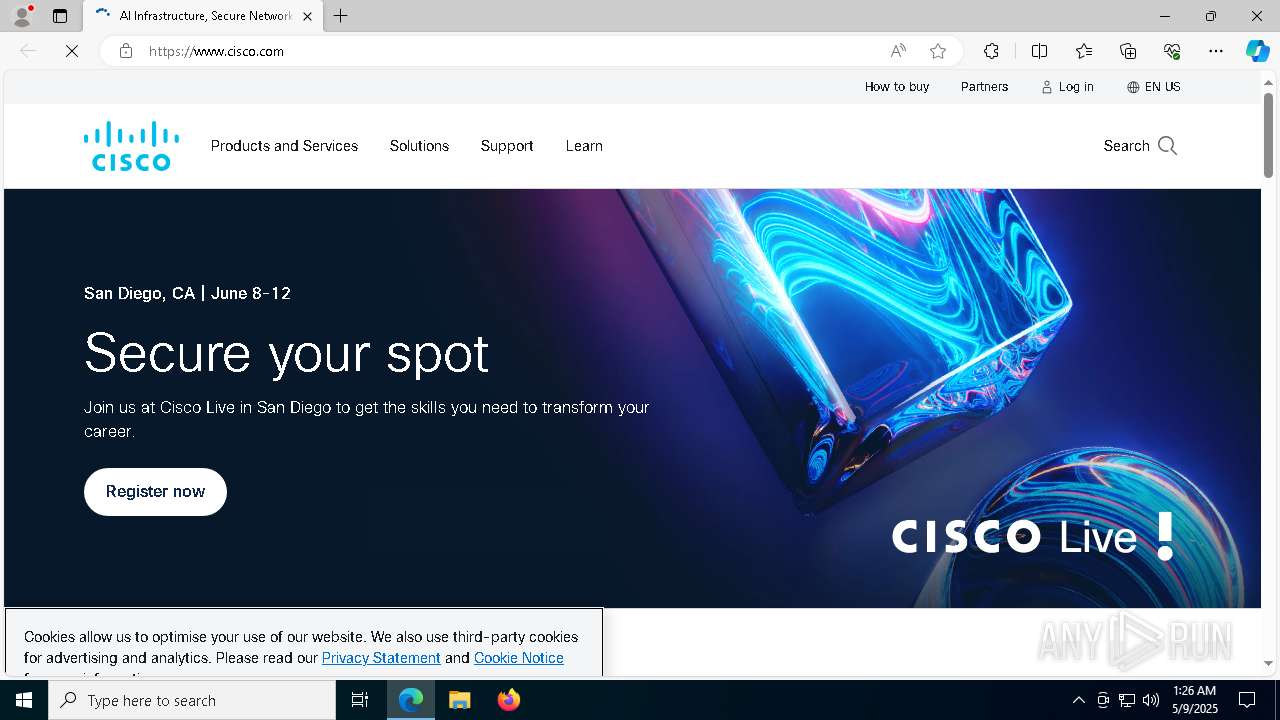Open File Explorer from taskbar

[459, 700]
